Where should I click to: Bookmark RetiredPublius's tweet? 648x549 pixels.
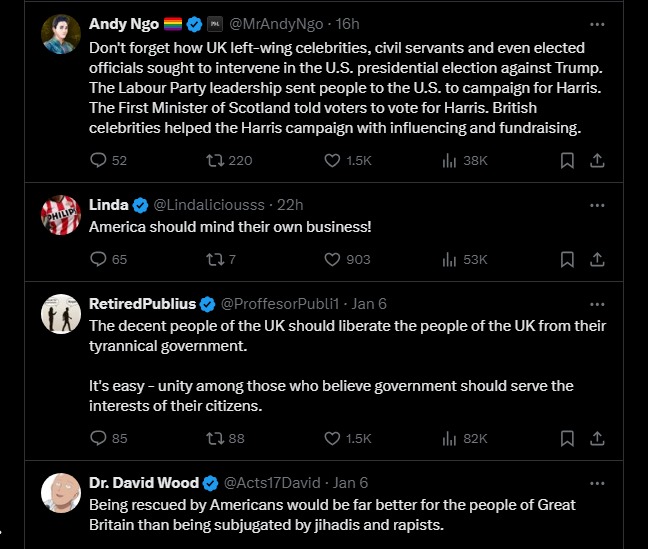[566, 438]
